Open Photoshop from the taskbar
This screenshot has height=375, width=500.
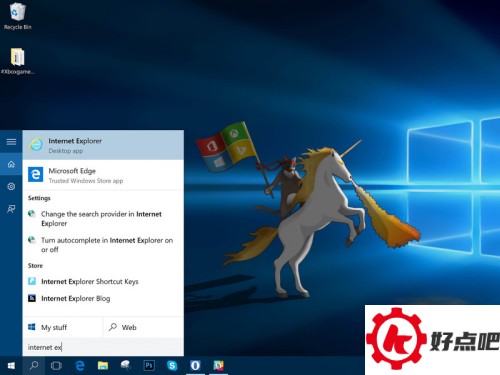(x=149, y=366)
